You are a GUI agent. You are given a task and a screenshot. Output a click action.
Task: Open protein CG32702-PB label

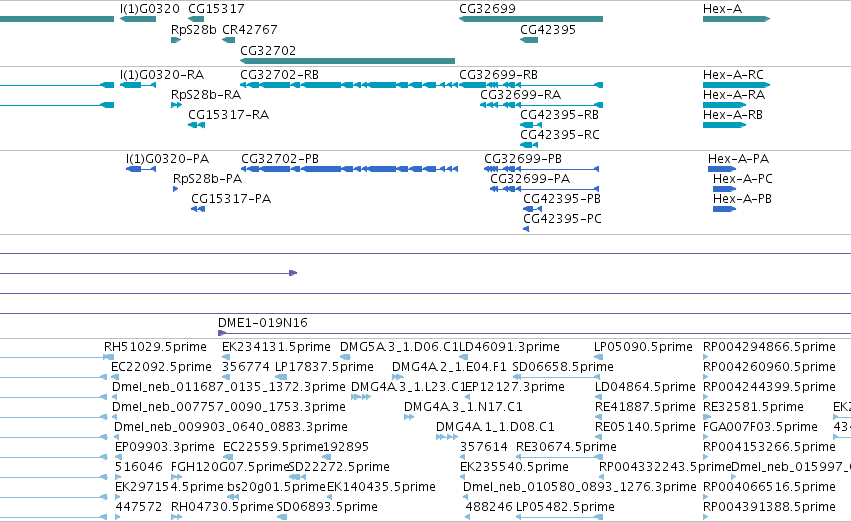(x=280, y=158)
